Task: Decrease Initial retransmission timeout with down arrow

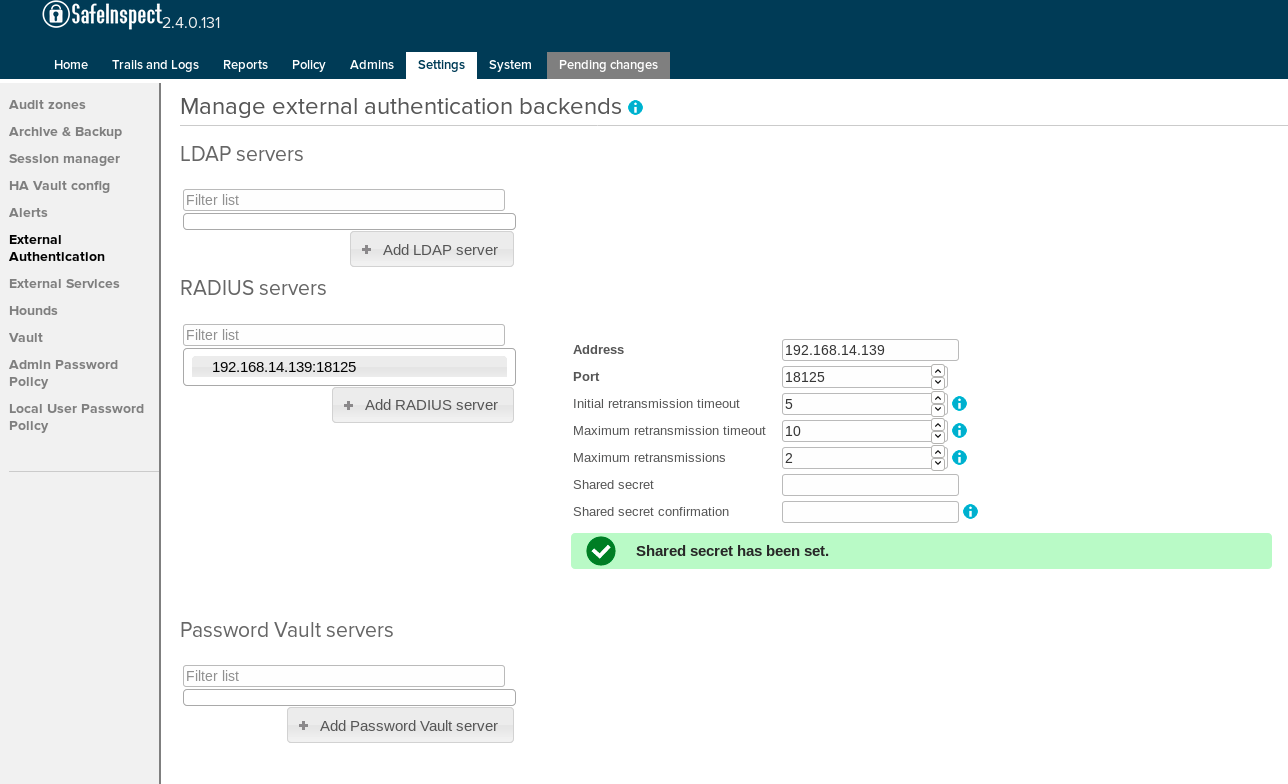Action: click(938, 410)
